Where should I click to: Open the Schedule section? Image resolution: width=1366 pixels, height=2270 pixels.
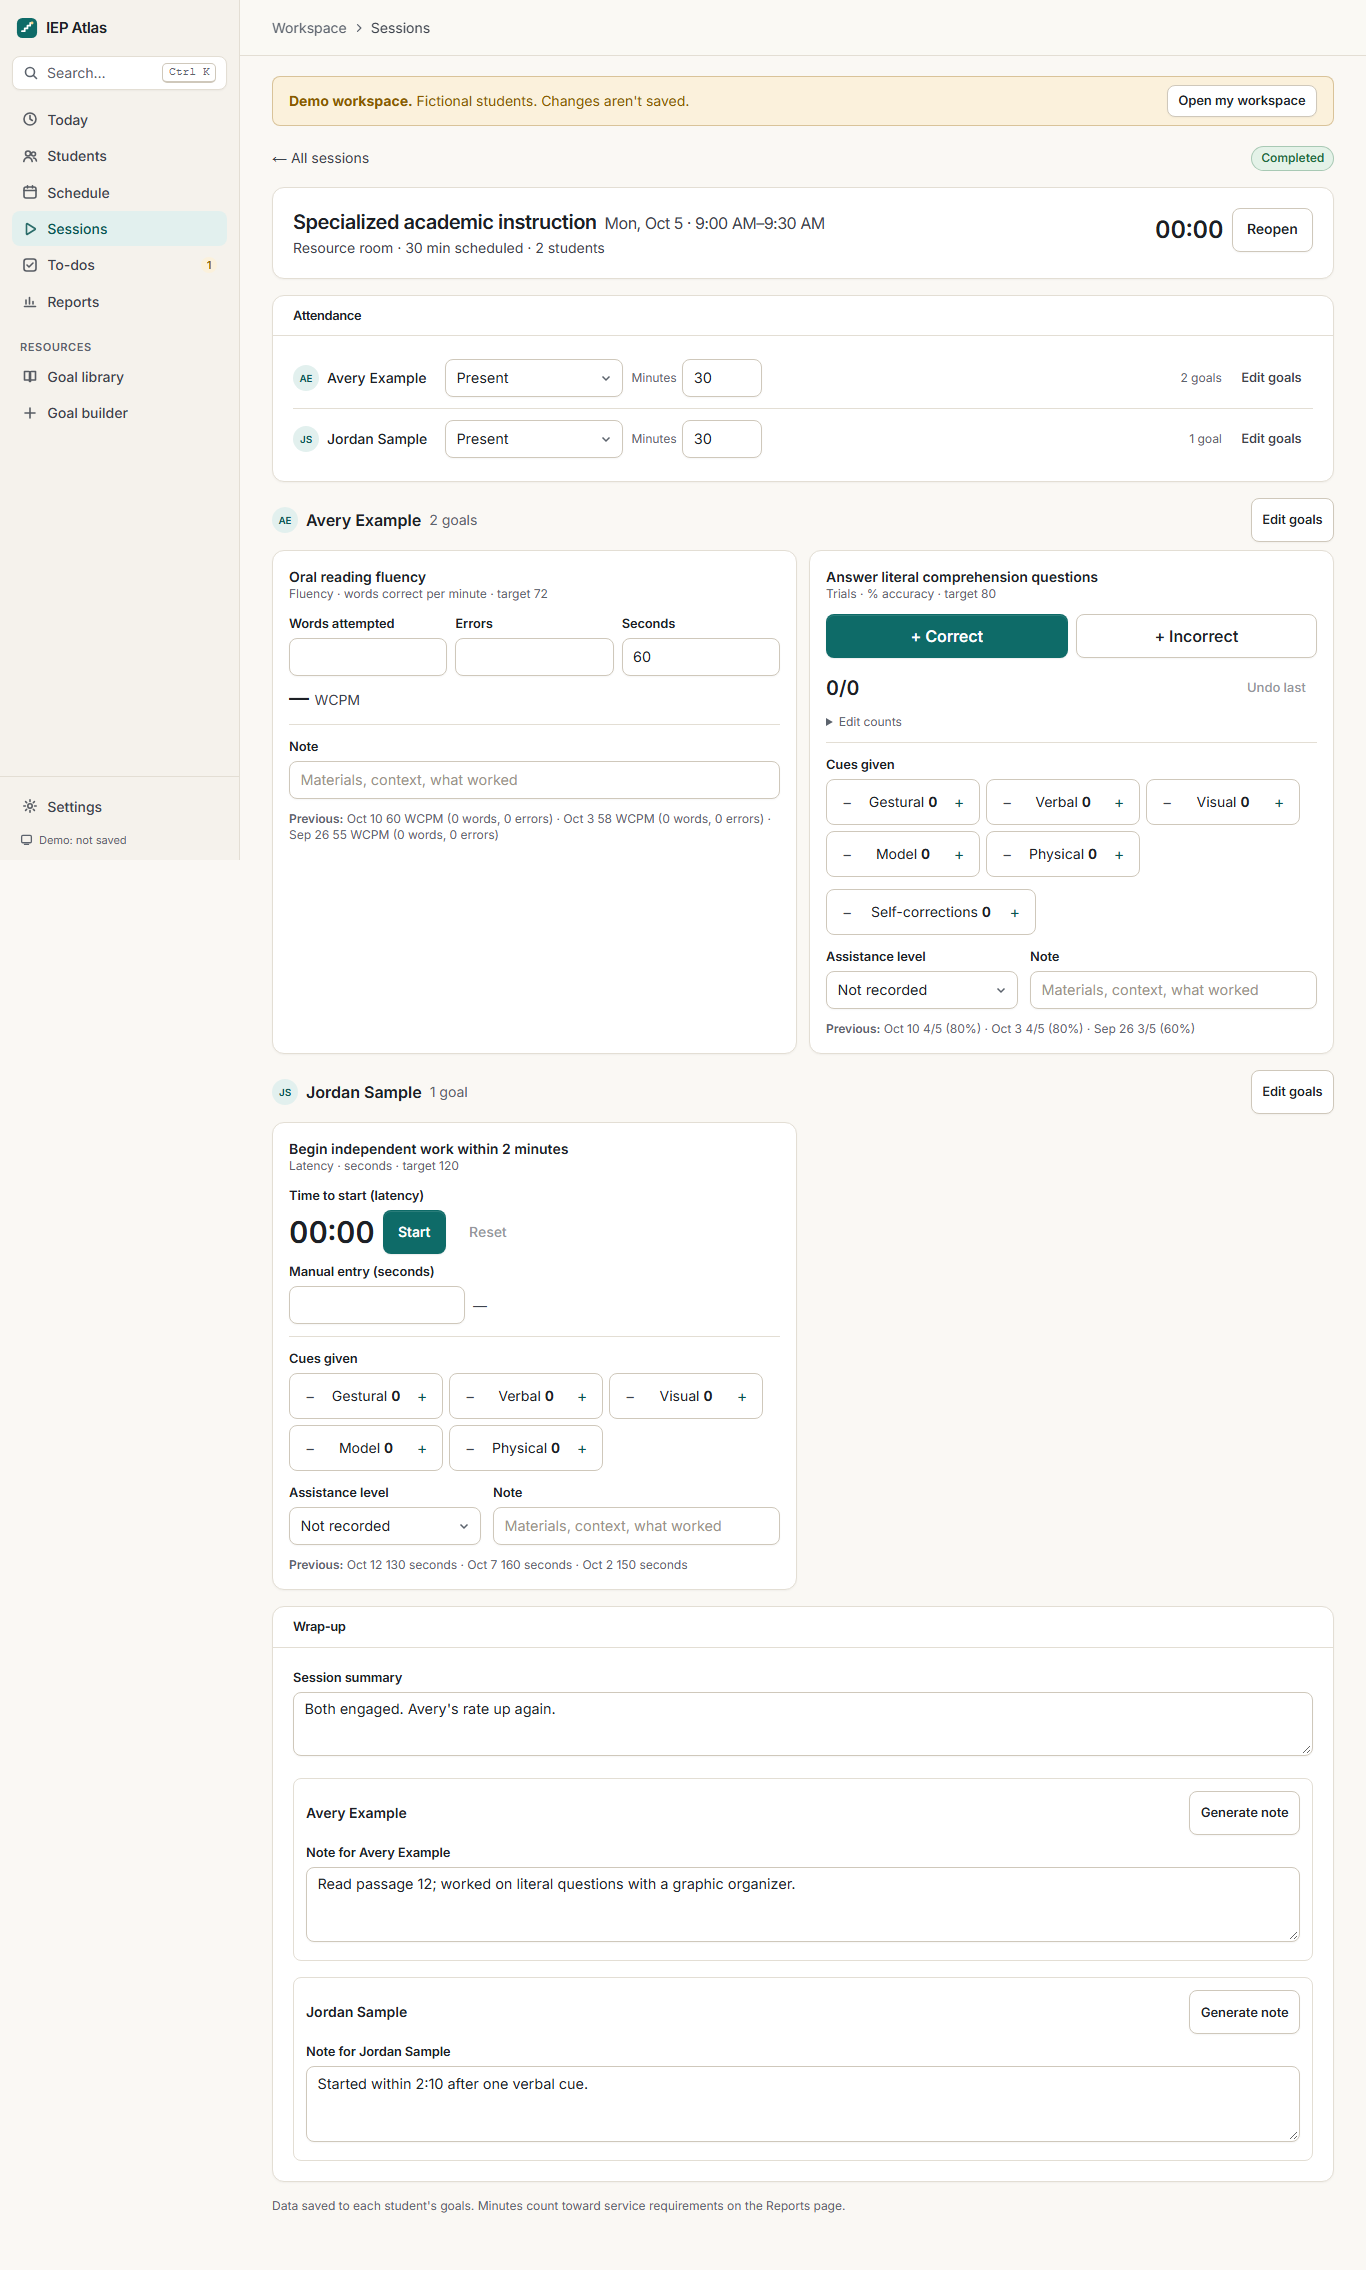click(119, 193)
